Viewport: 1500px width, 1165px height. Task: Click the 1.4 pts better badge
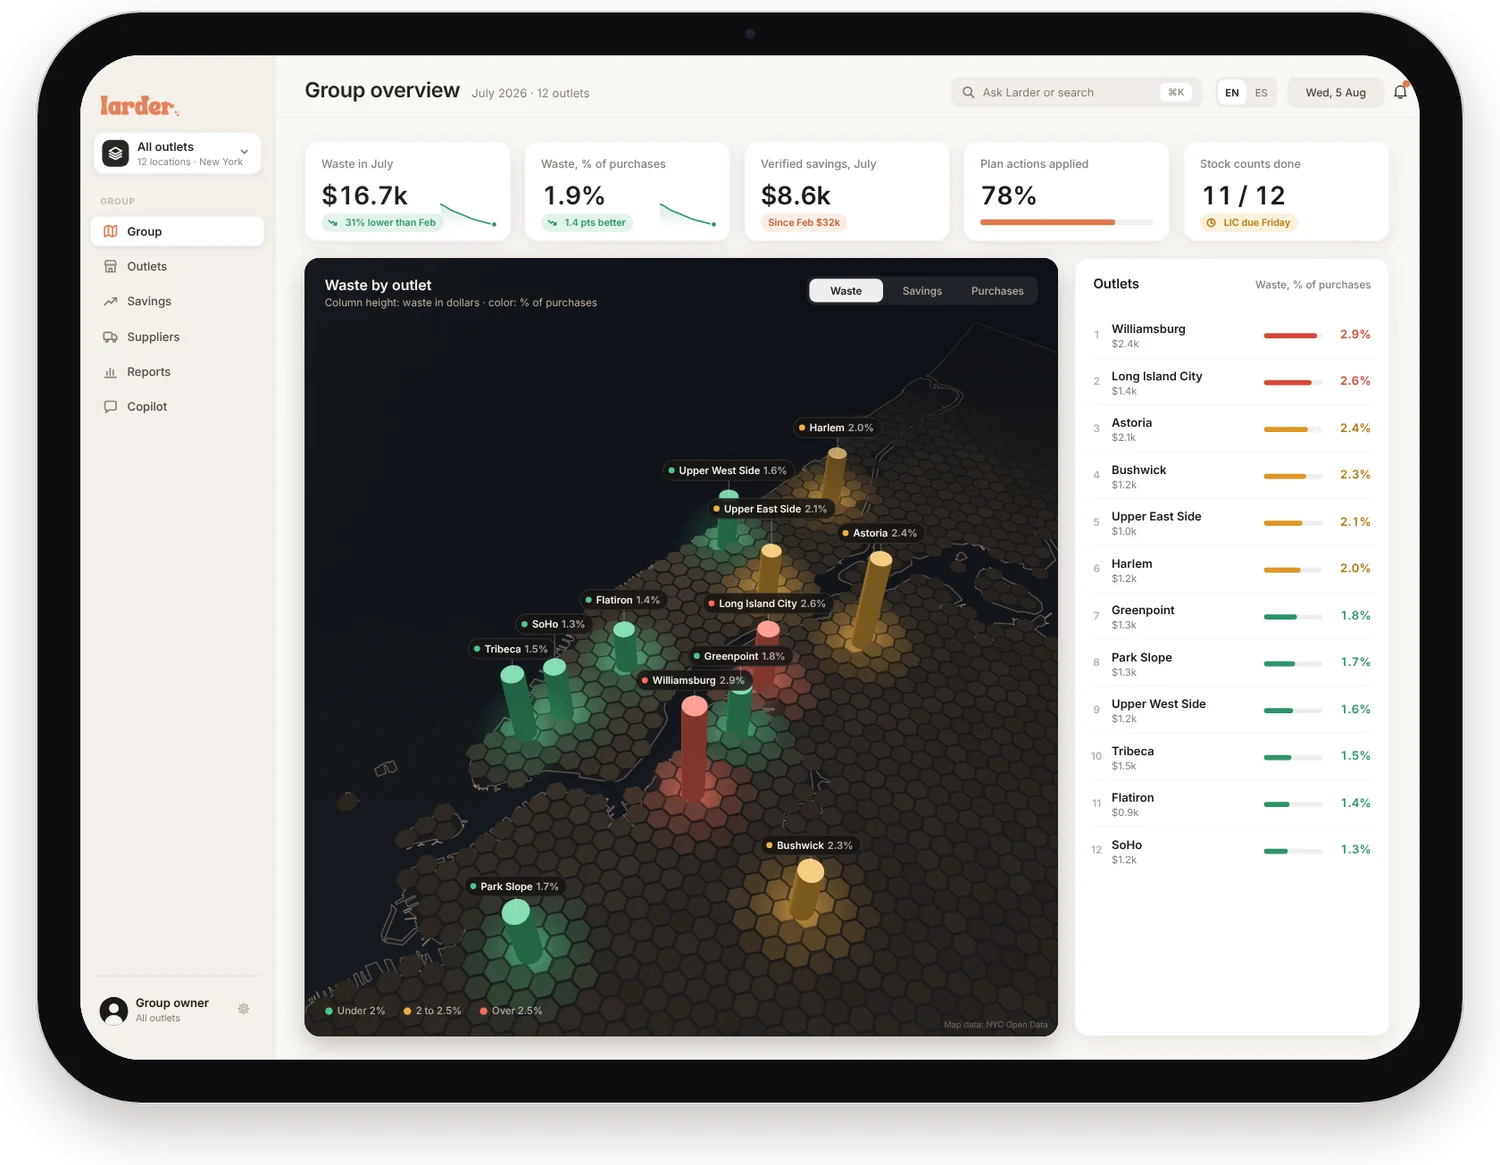[x=587, y=223]
